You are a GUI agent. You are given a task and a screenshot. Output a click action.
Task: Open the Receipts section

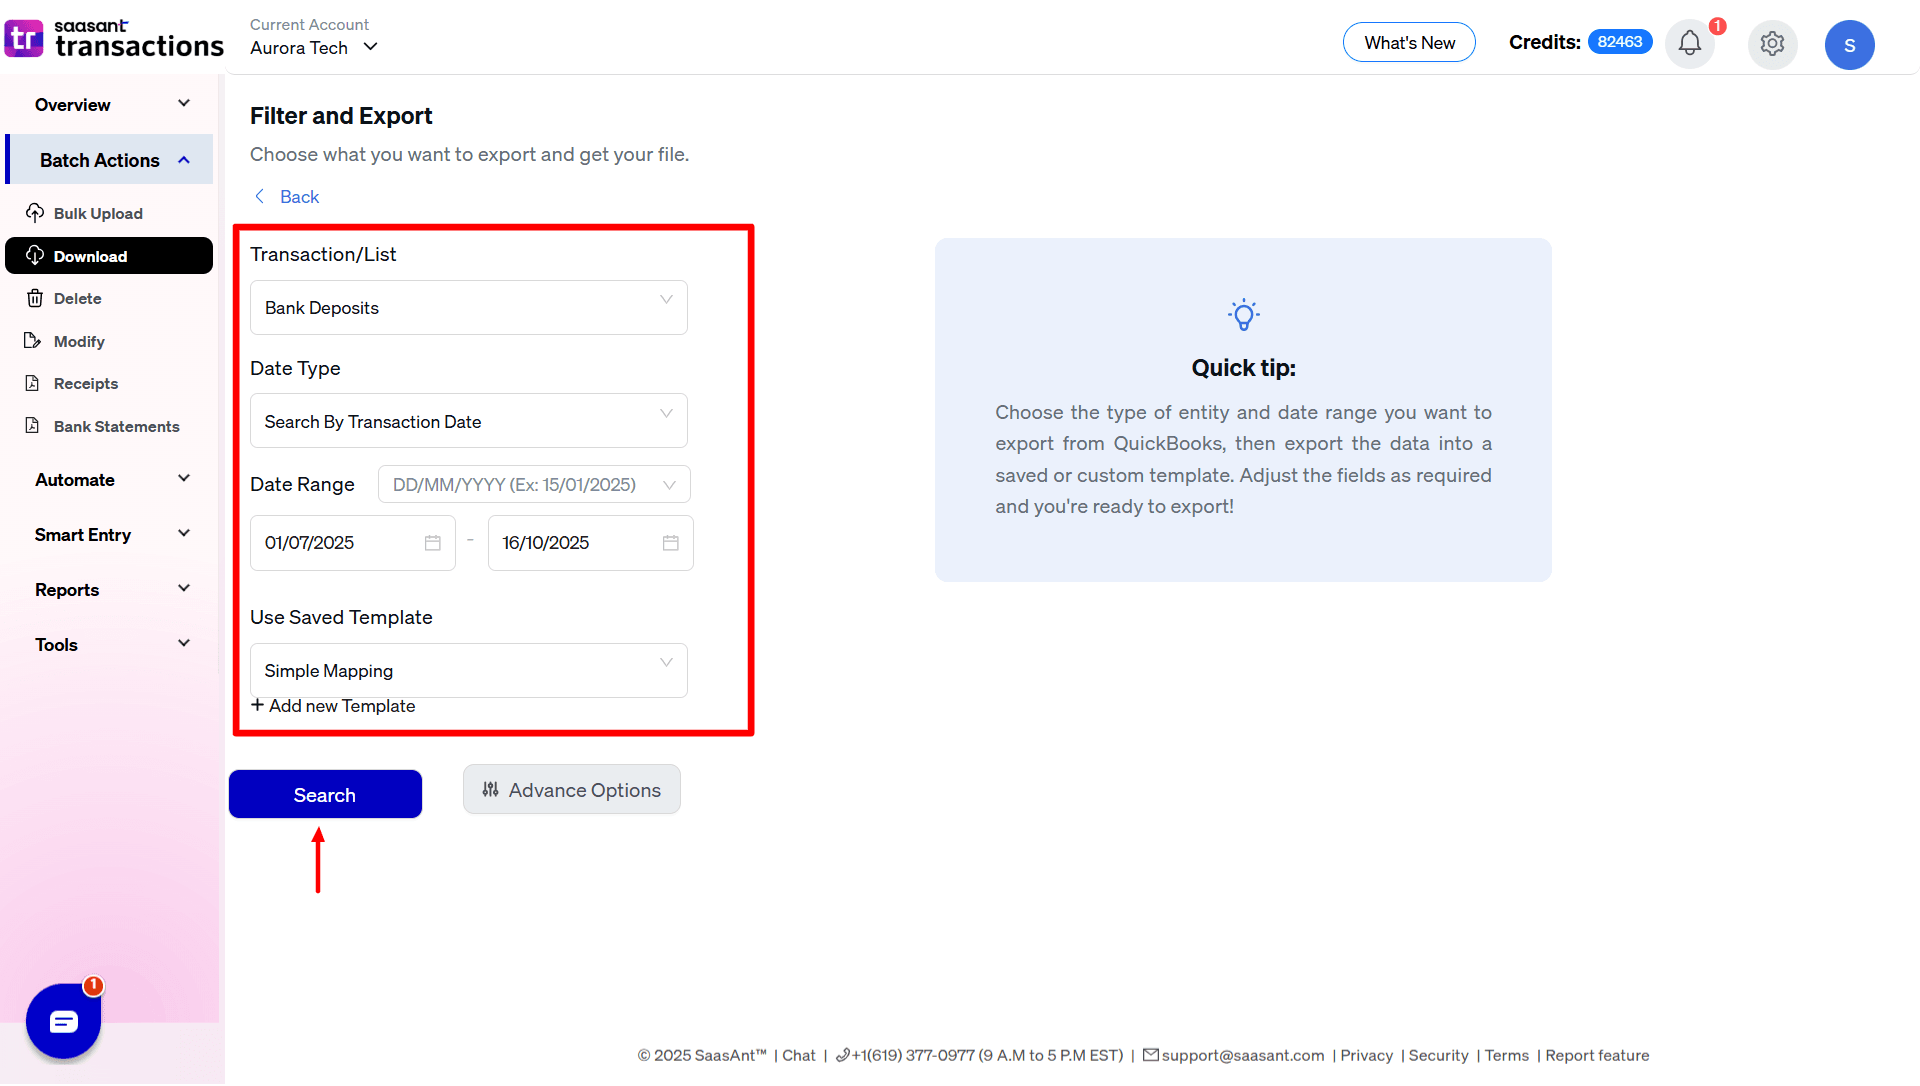point(85,383)
